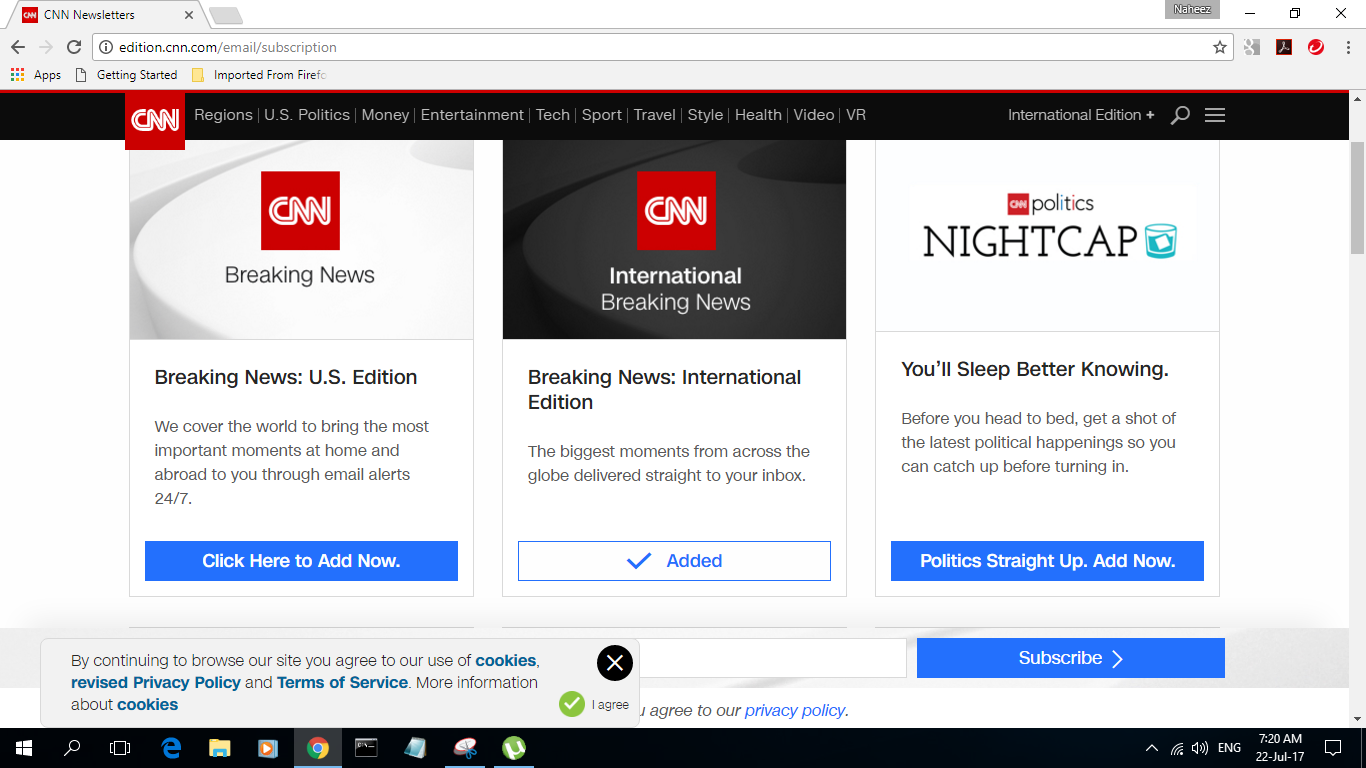Viewport: 1366px width, 768px height.
Task: Open the VR section
Action: [x=856, y=115]
